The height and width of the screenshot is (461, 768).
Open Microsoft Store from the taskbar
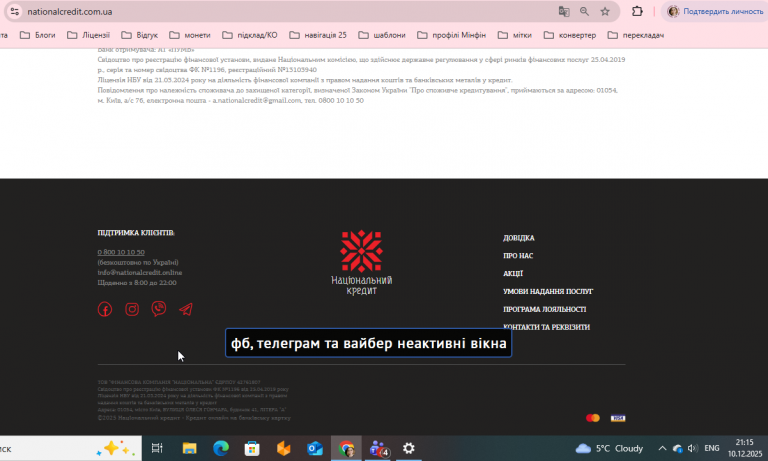[252, 448]
